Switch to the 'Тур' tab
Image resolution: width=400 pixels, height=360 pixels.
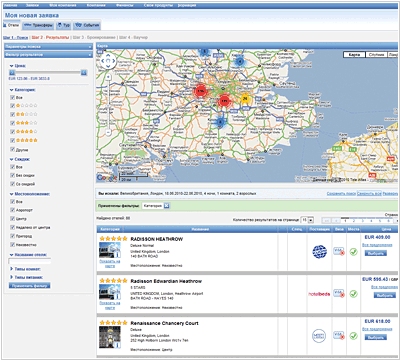click(x=63, y=25)
